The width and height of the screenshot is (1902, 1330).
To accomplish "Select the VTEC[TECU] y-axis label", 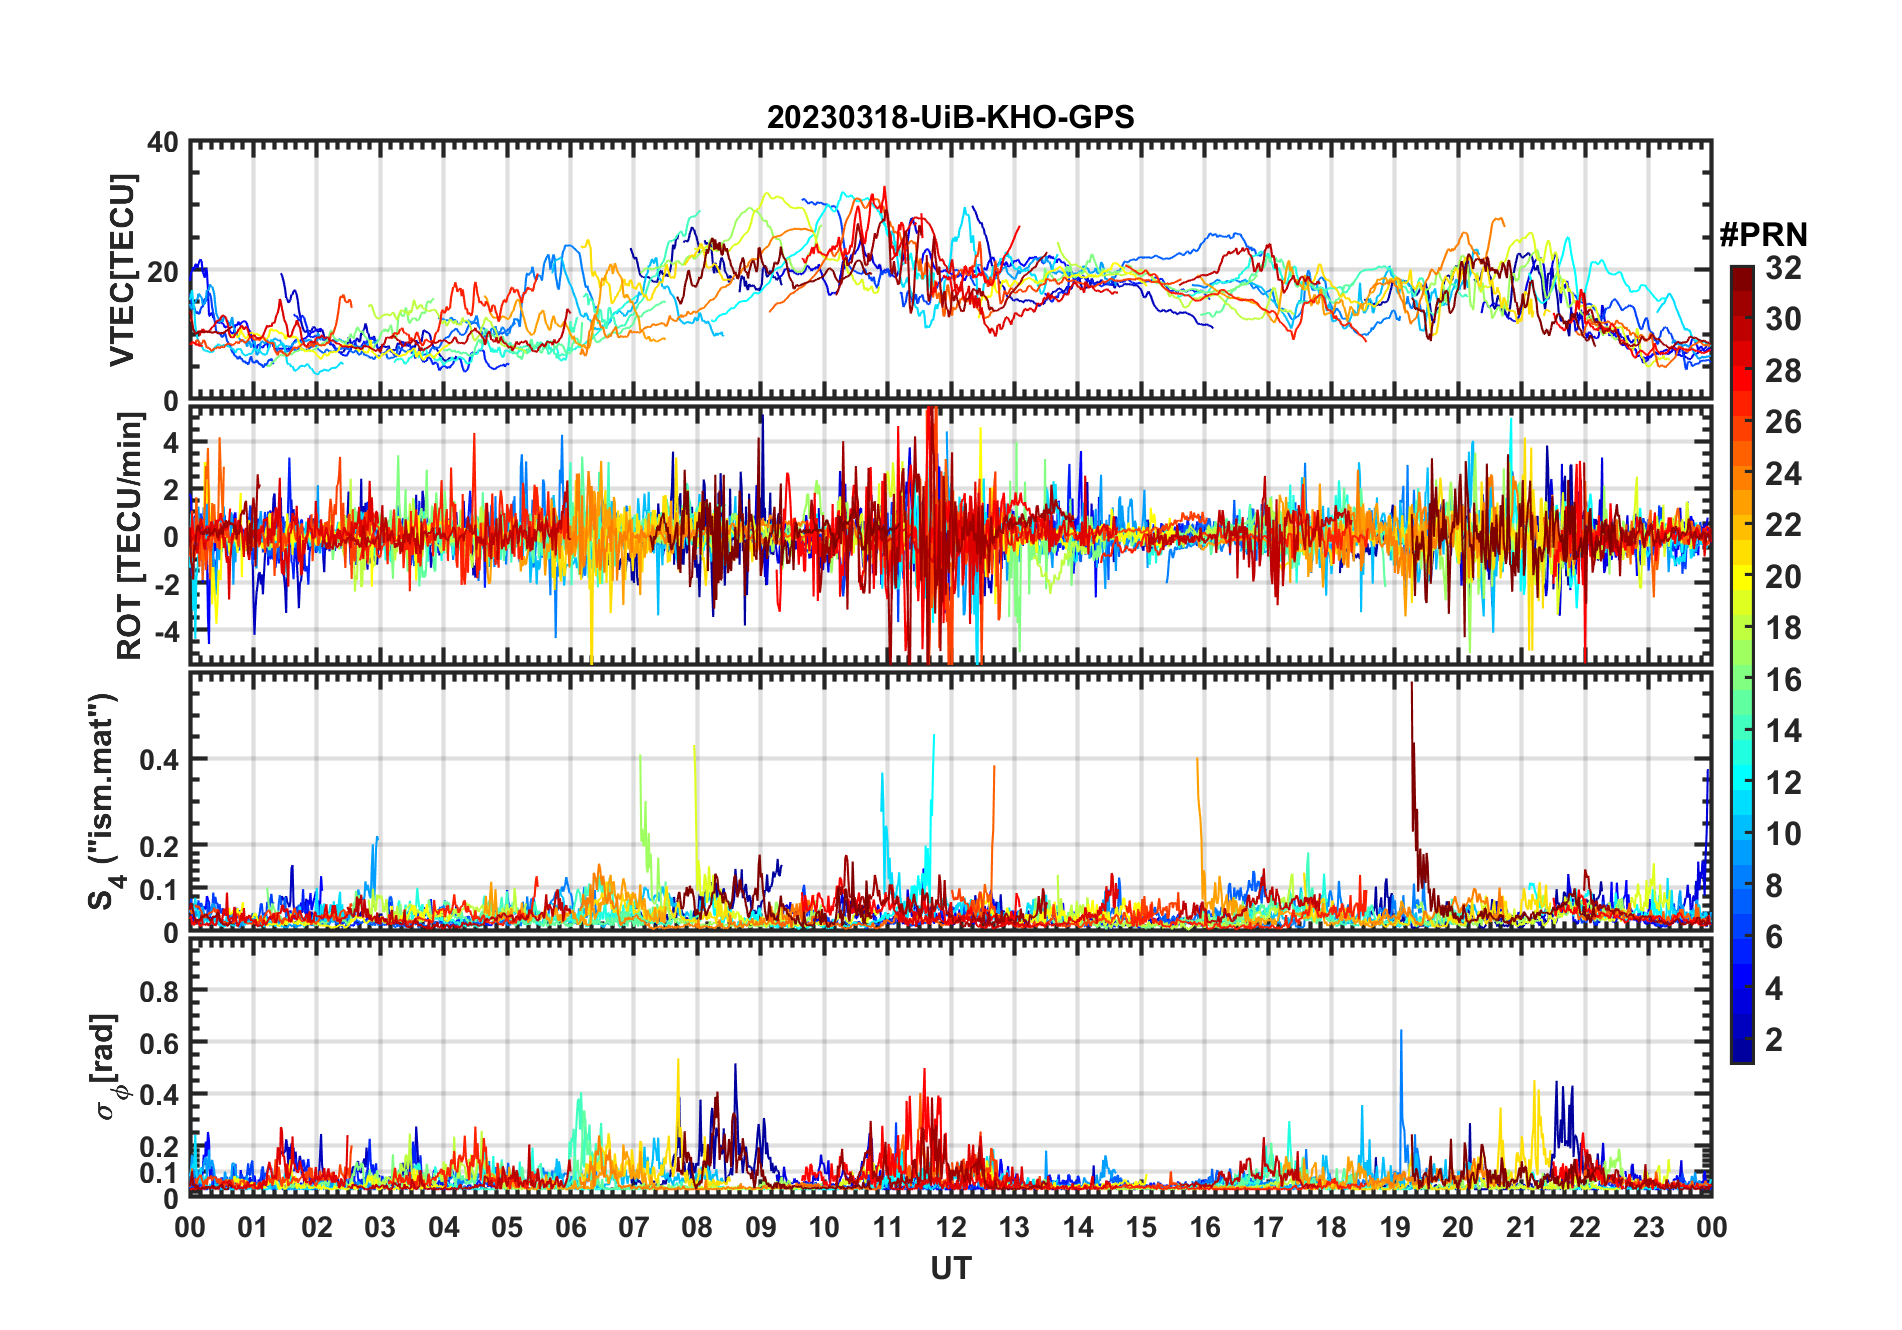I will (x=122, y=270).
